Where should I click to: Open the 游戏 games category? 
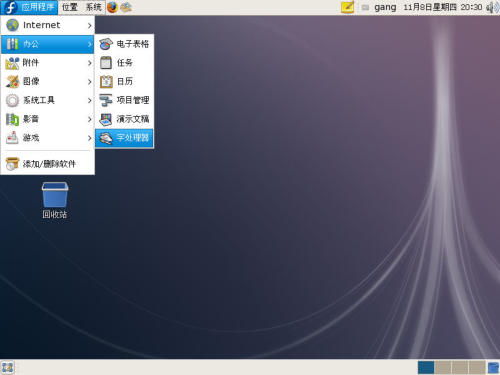(x=48, y=138)
